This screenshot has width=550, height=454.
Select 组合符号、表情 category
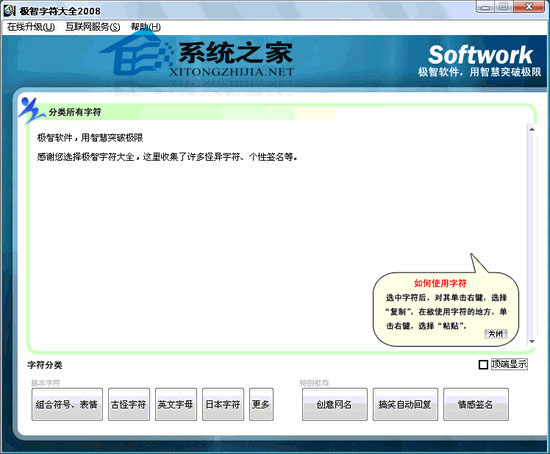point(67,404)
